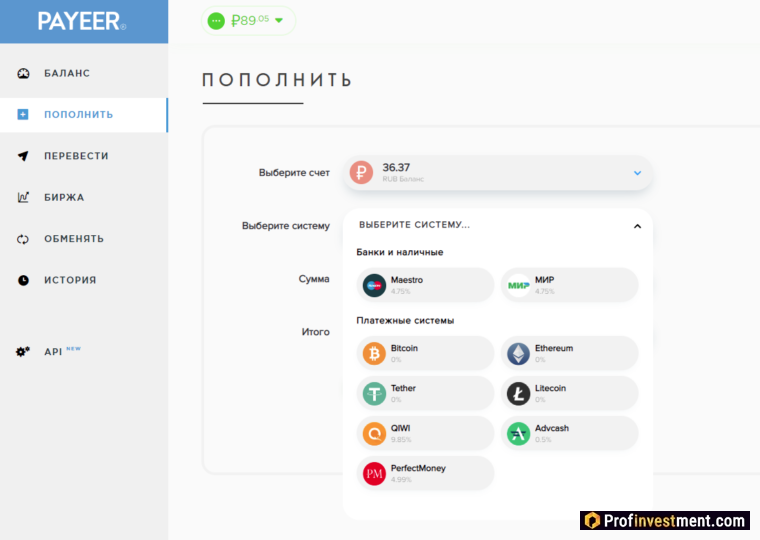Click the QIWI orange icon
The image size is (760, 540).
374,434
